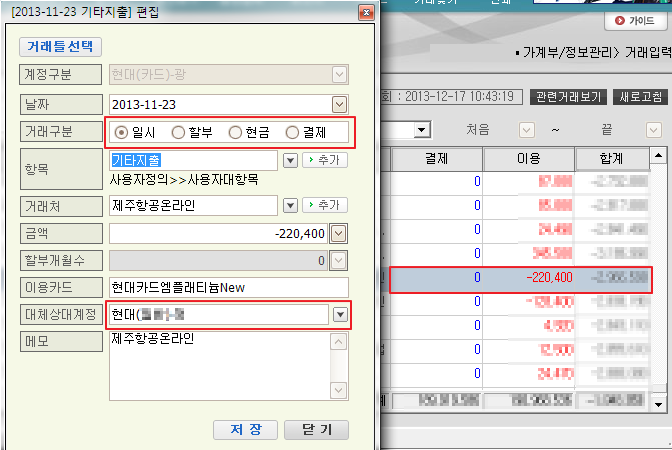Click the 결제 column header

[x=437, y=159]
